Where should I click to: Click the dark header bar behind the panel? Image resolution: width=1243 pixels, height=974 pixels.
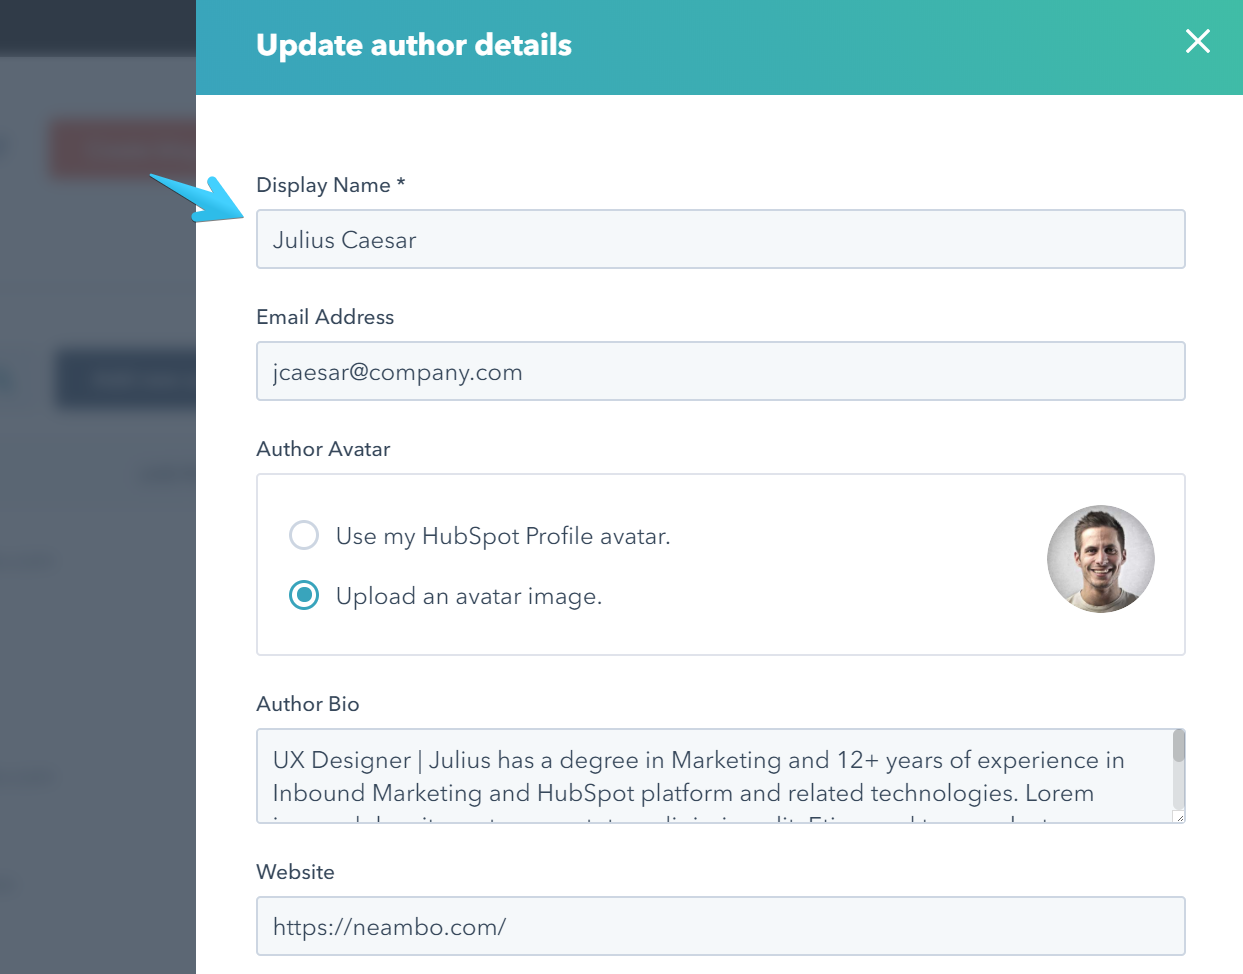tap(98, 28)
